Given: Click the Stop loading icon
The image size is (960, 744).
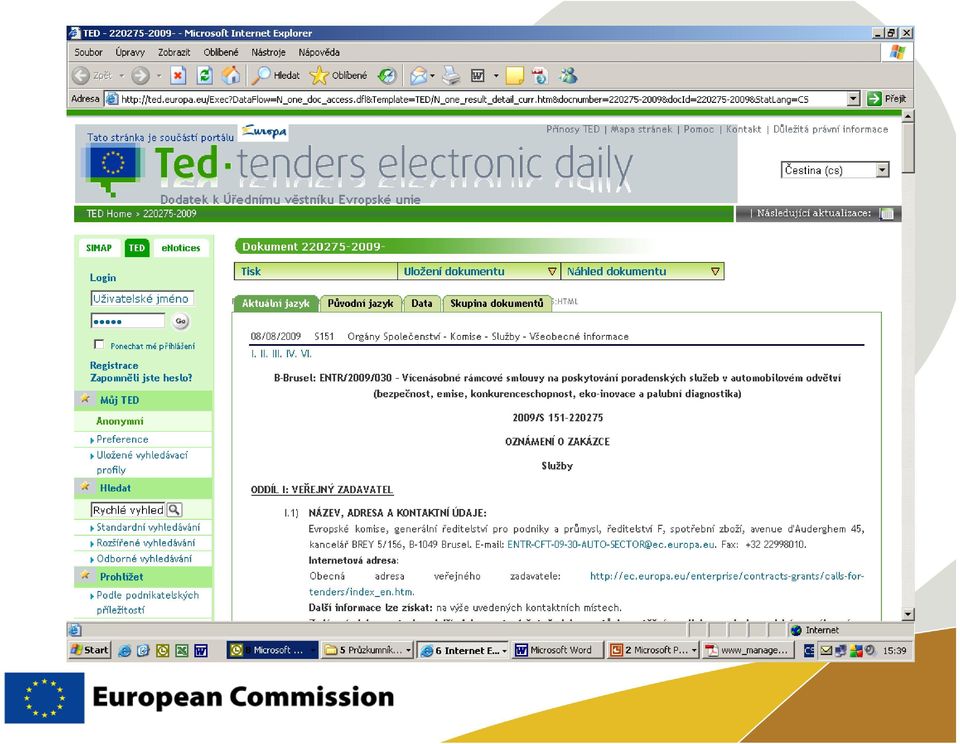Looking at the screenshot, I should click(178, 75).
